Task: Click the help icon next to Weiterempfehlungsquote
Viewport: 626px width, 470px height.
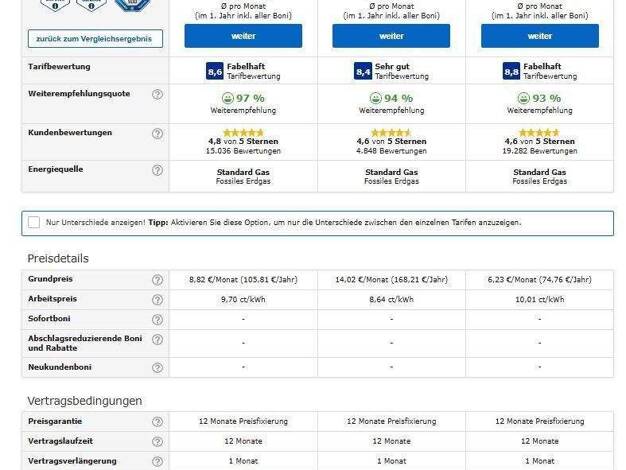Action: tap(157, 94)
